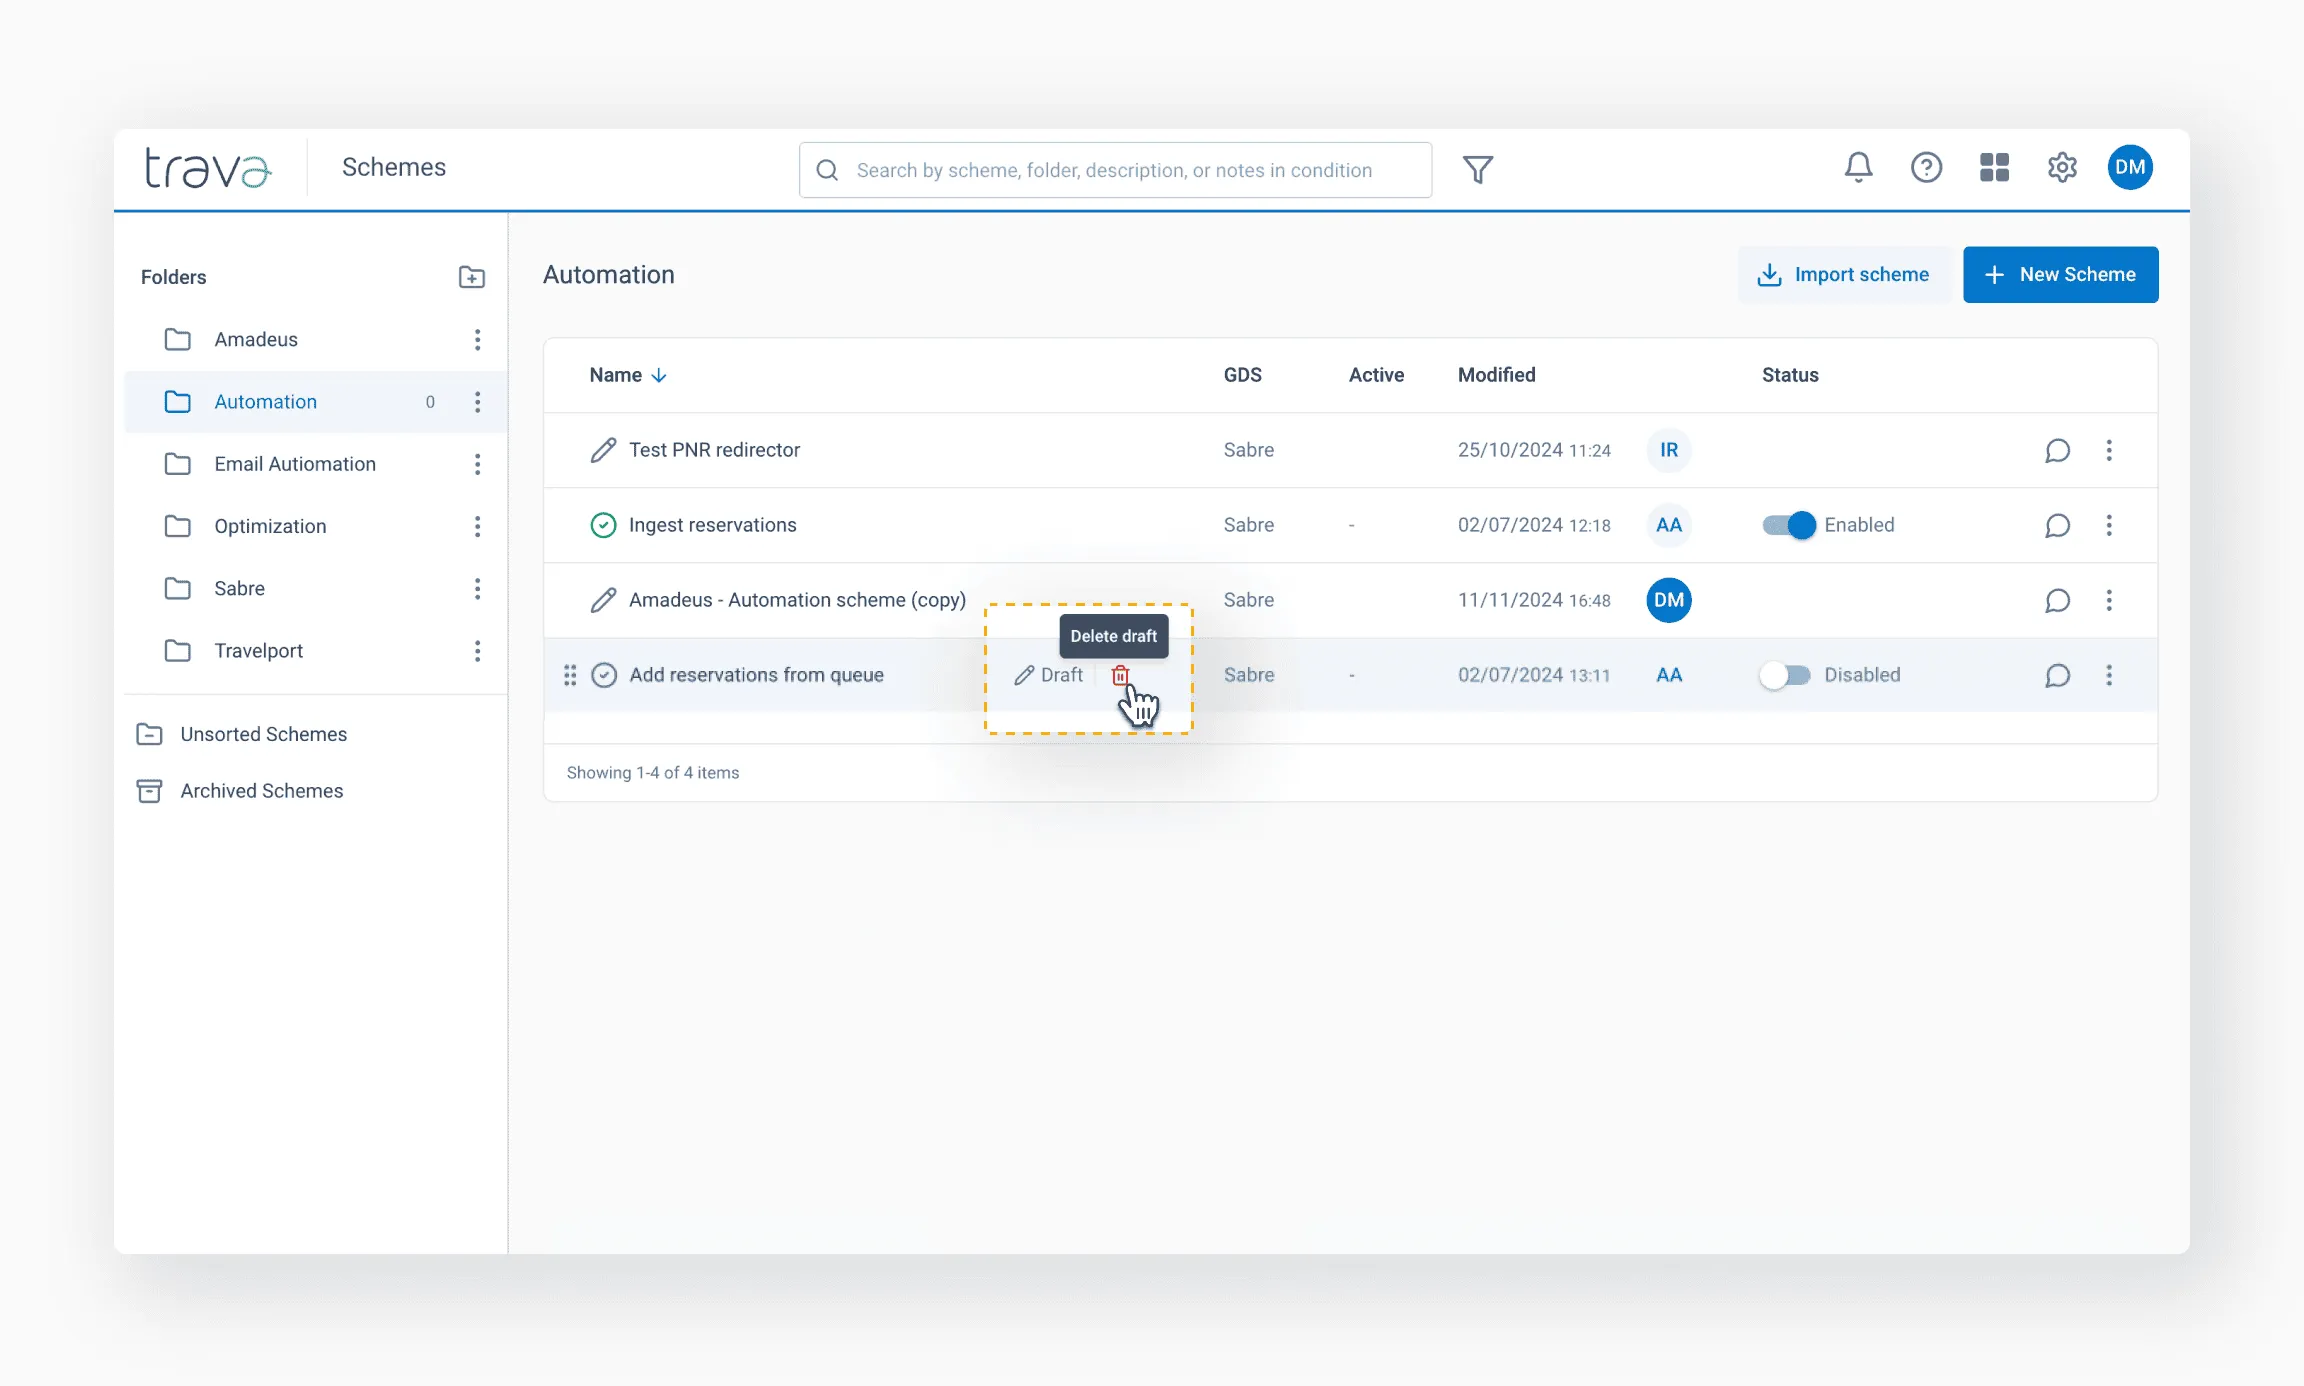Disable the Ingest reservations Enabled toggle
This screenshot has height=1386, width=2304.
pos(1788,525)
